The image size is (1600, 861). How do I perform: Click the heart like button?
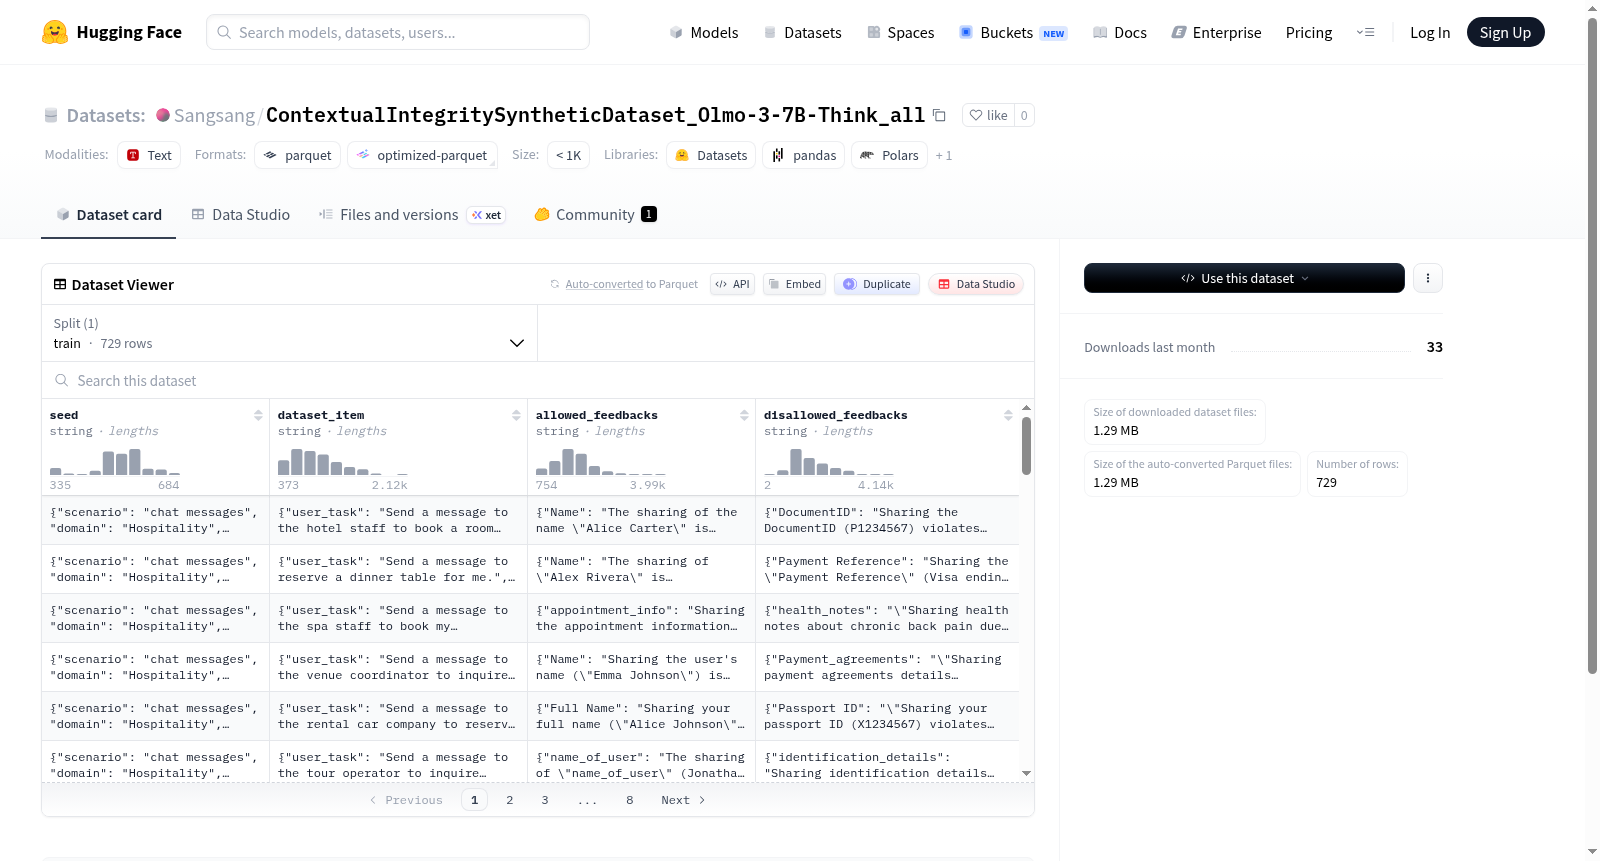988,115
